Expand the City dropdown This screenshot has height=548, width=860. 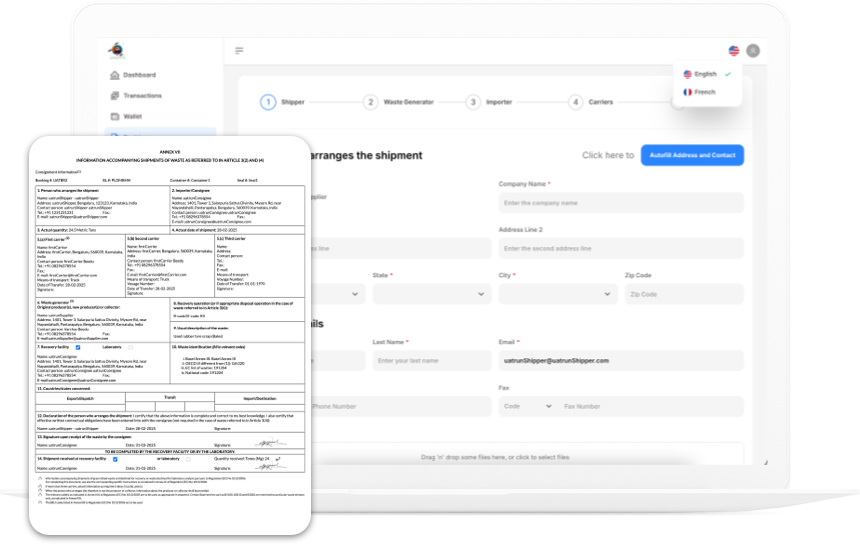point(558,295)
